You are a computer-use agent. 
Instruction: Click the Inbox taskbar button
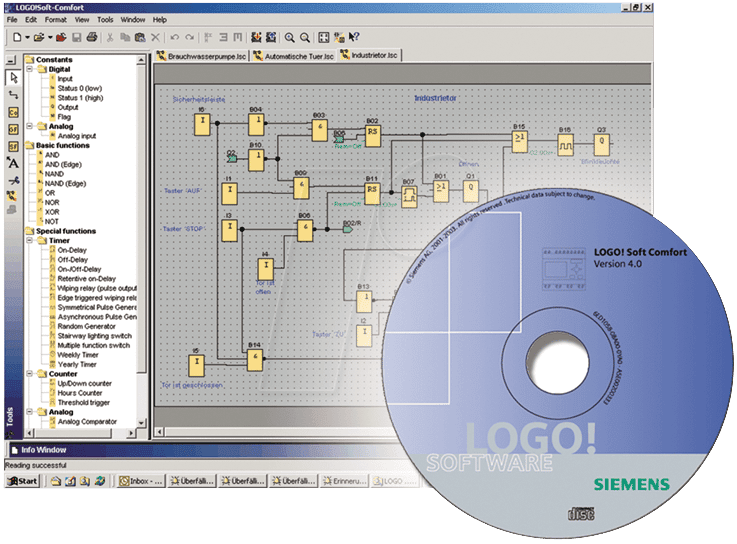pos(138,481)
